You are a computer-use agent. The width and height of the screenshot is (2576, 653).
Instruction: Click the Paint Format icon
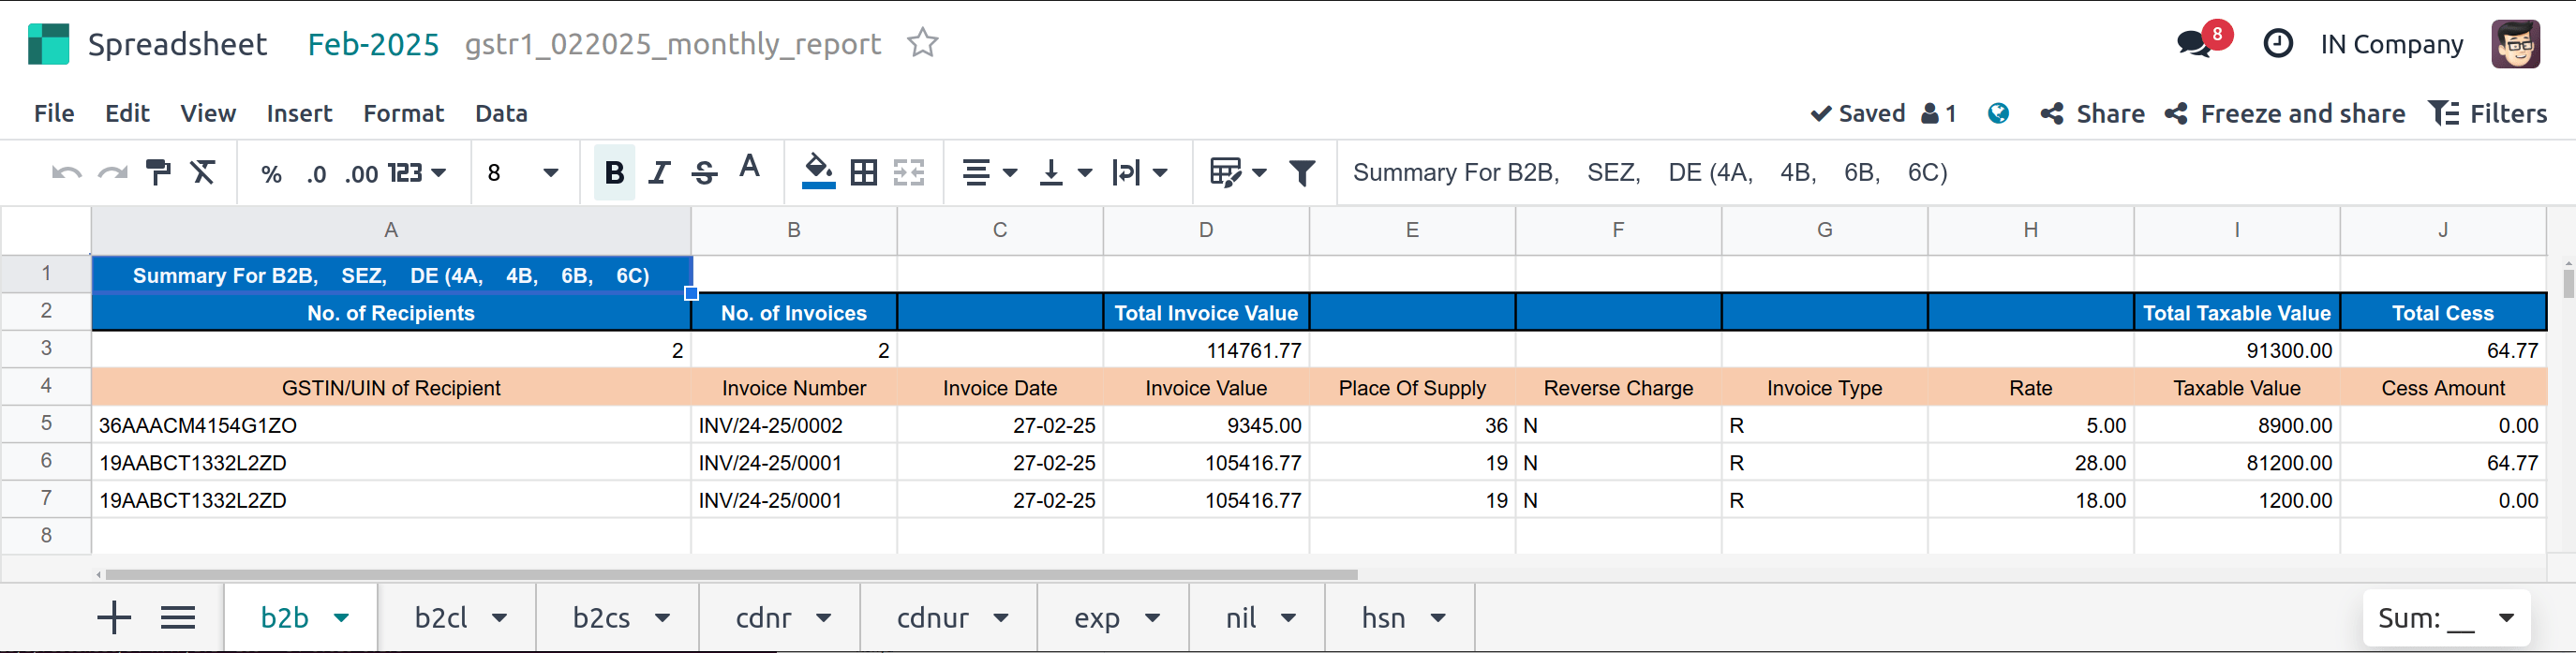pyautogui.click(x=158, y=173)
